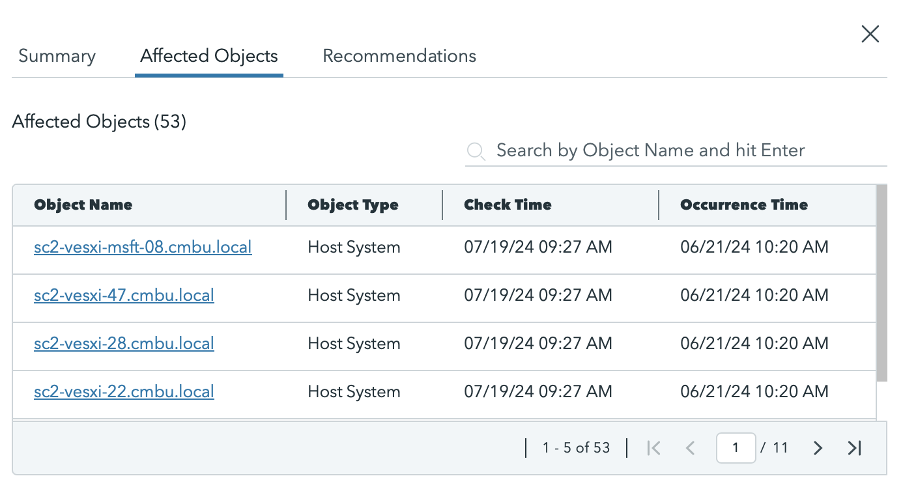Screen dimensions: 904x504
Task: Open the sc2-vesxi-msft-08.cmbu.local link
Action: pos(142,247)
